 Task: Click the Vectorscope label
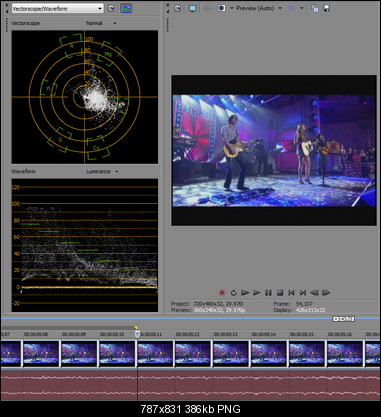coord(25,23)
